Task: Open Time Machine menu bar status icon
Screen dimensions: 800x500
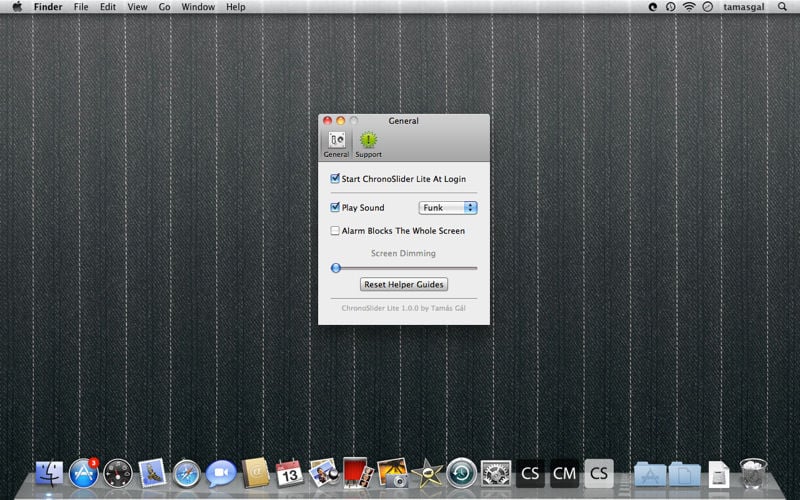Action: coord(670,7)
